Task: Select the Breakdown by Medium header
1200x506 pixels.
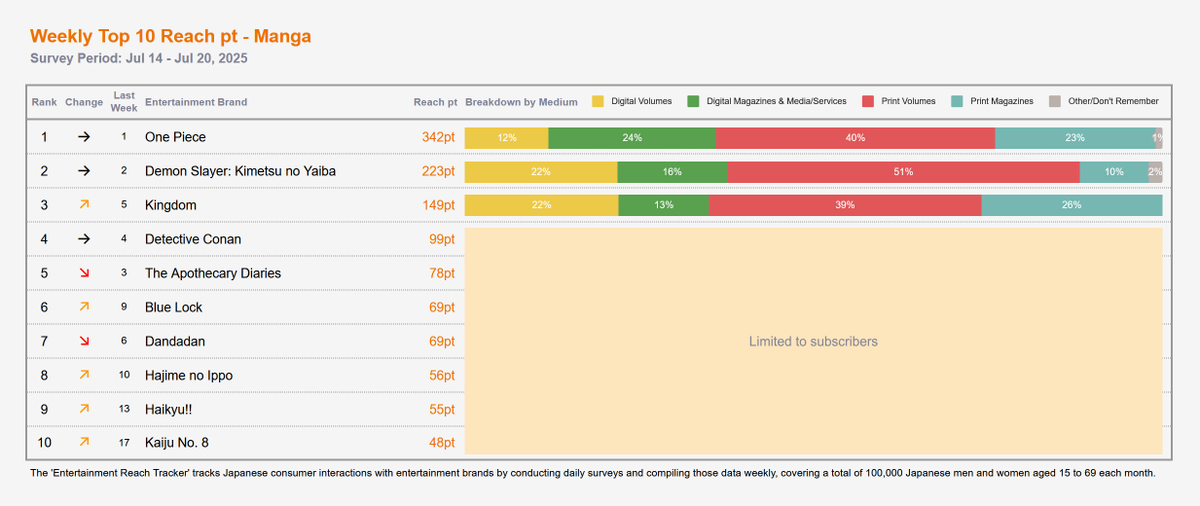Action: point(522,102)
